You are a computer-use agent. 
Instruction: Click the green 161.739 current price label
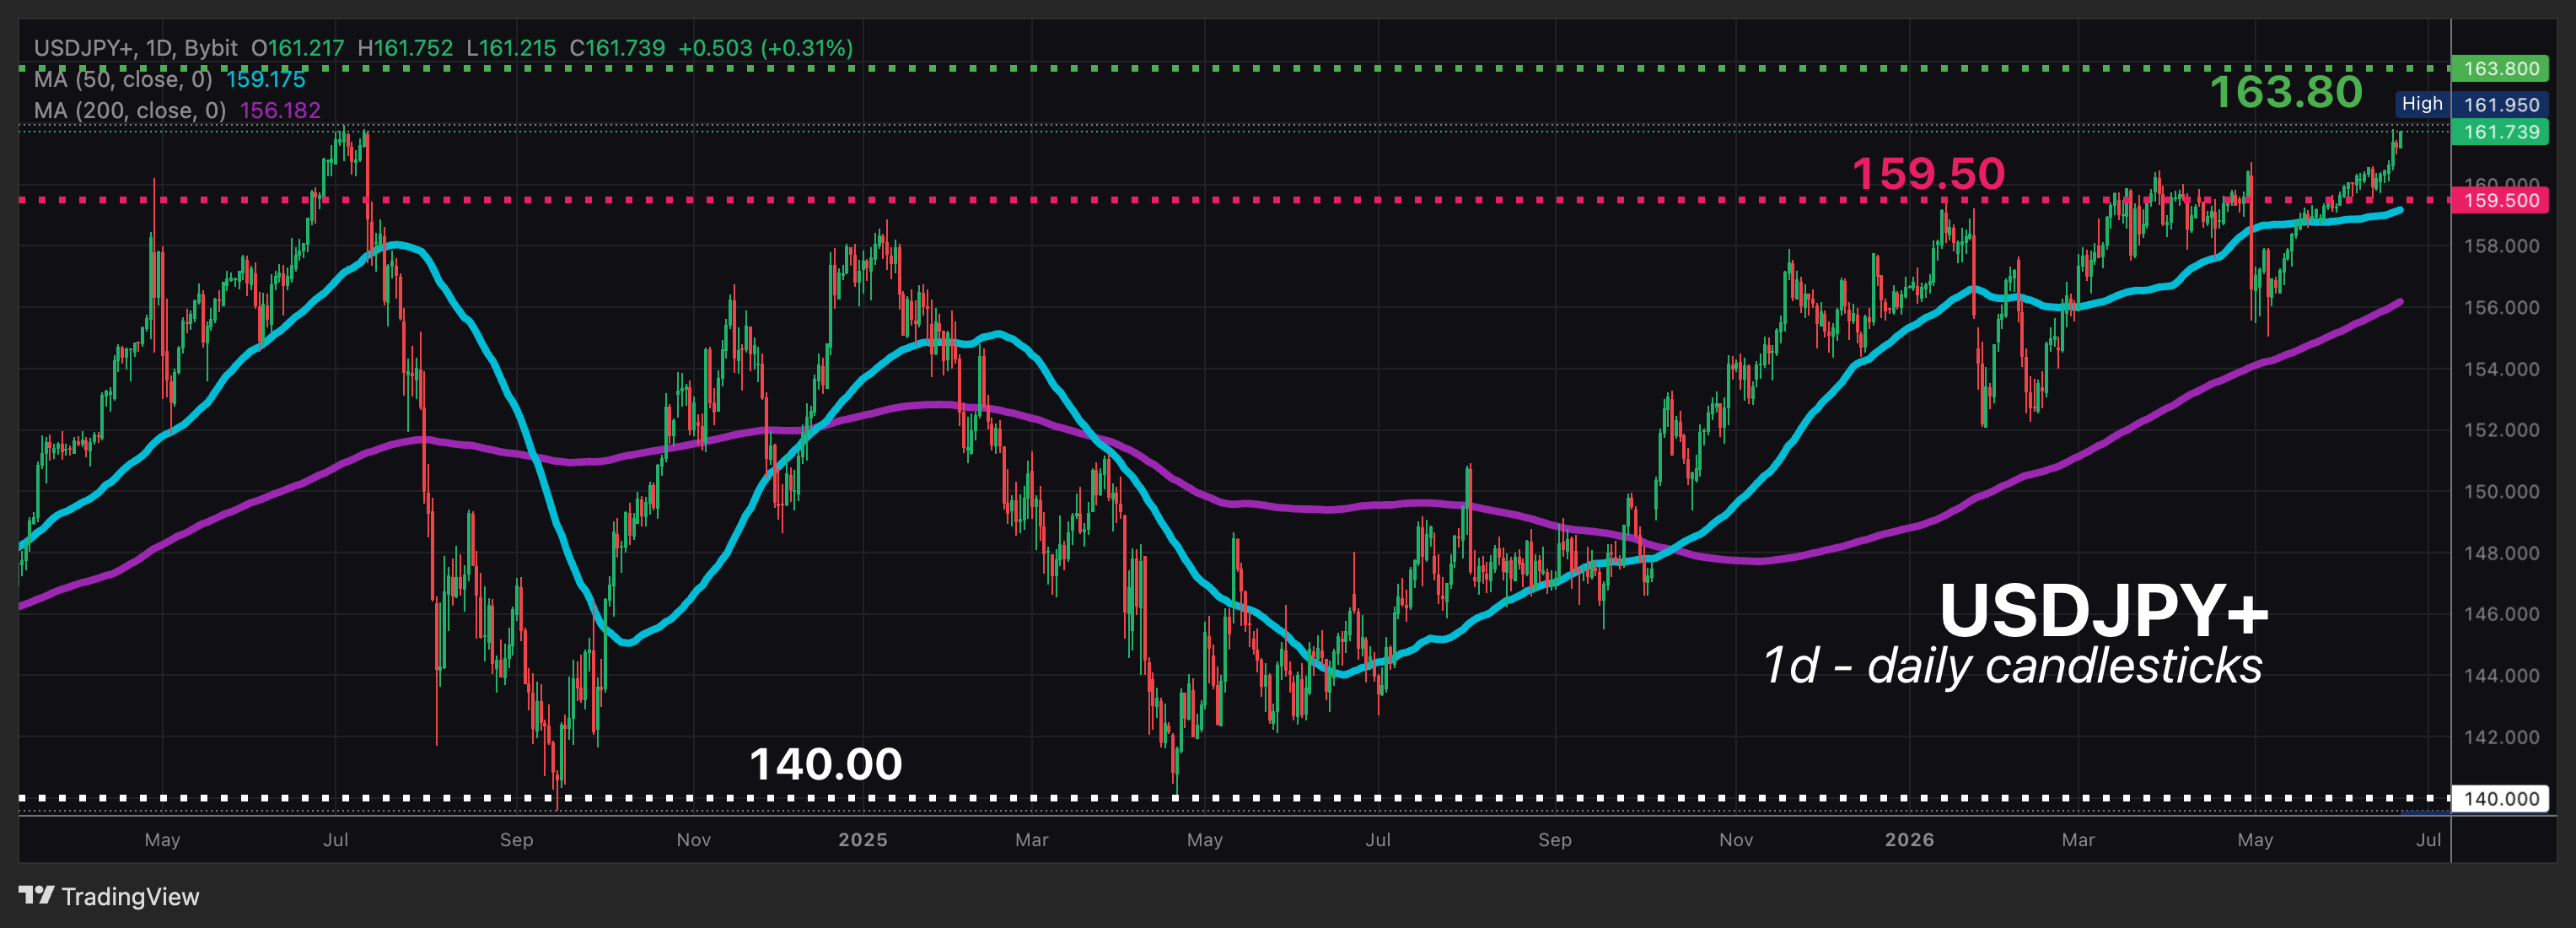click(2500, 132)
